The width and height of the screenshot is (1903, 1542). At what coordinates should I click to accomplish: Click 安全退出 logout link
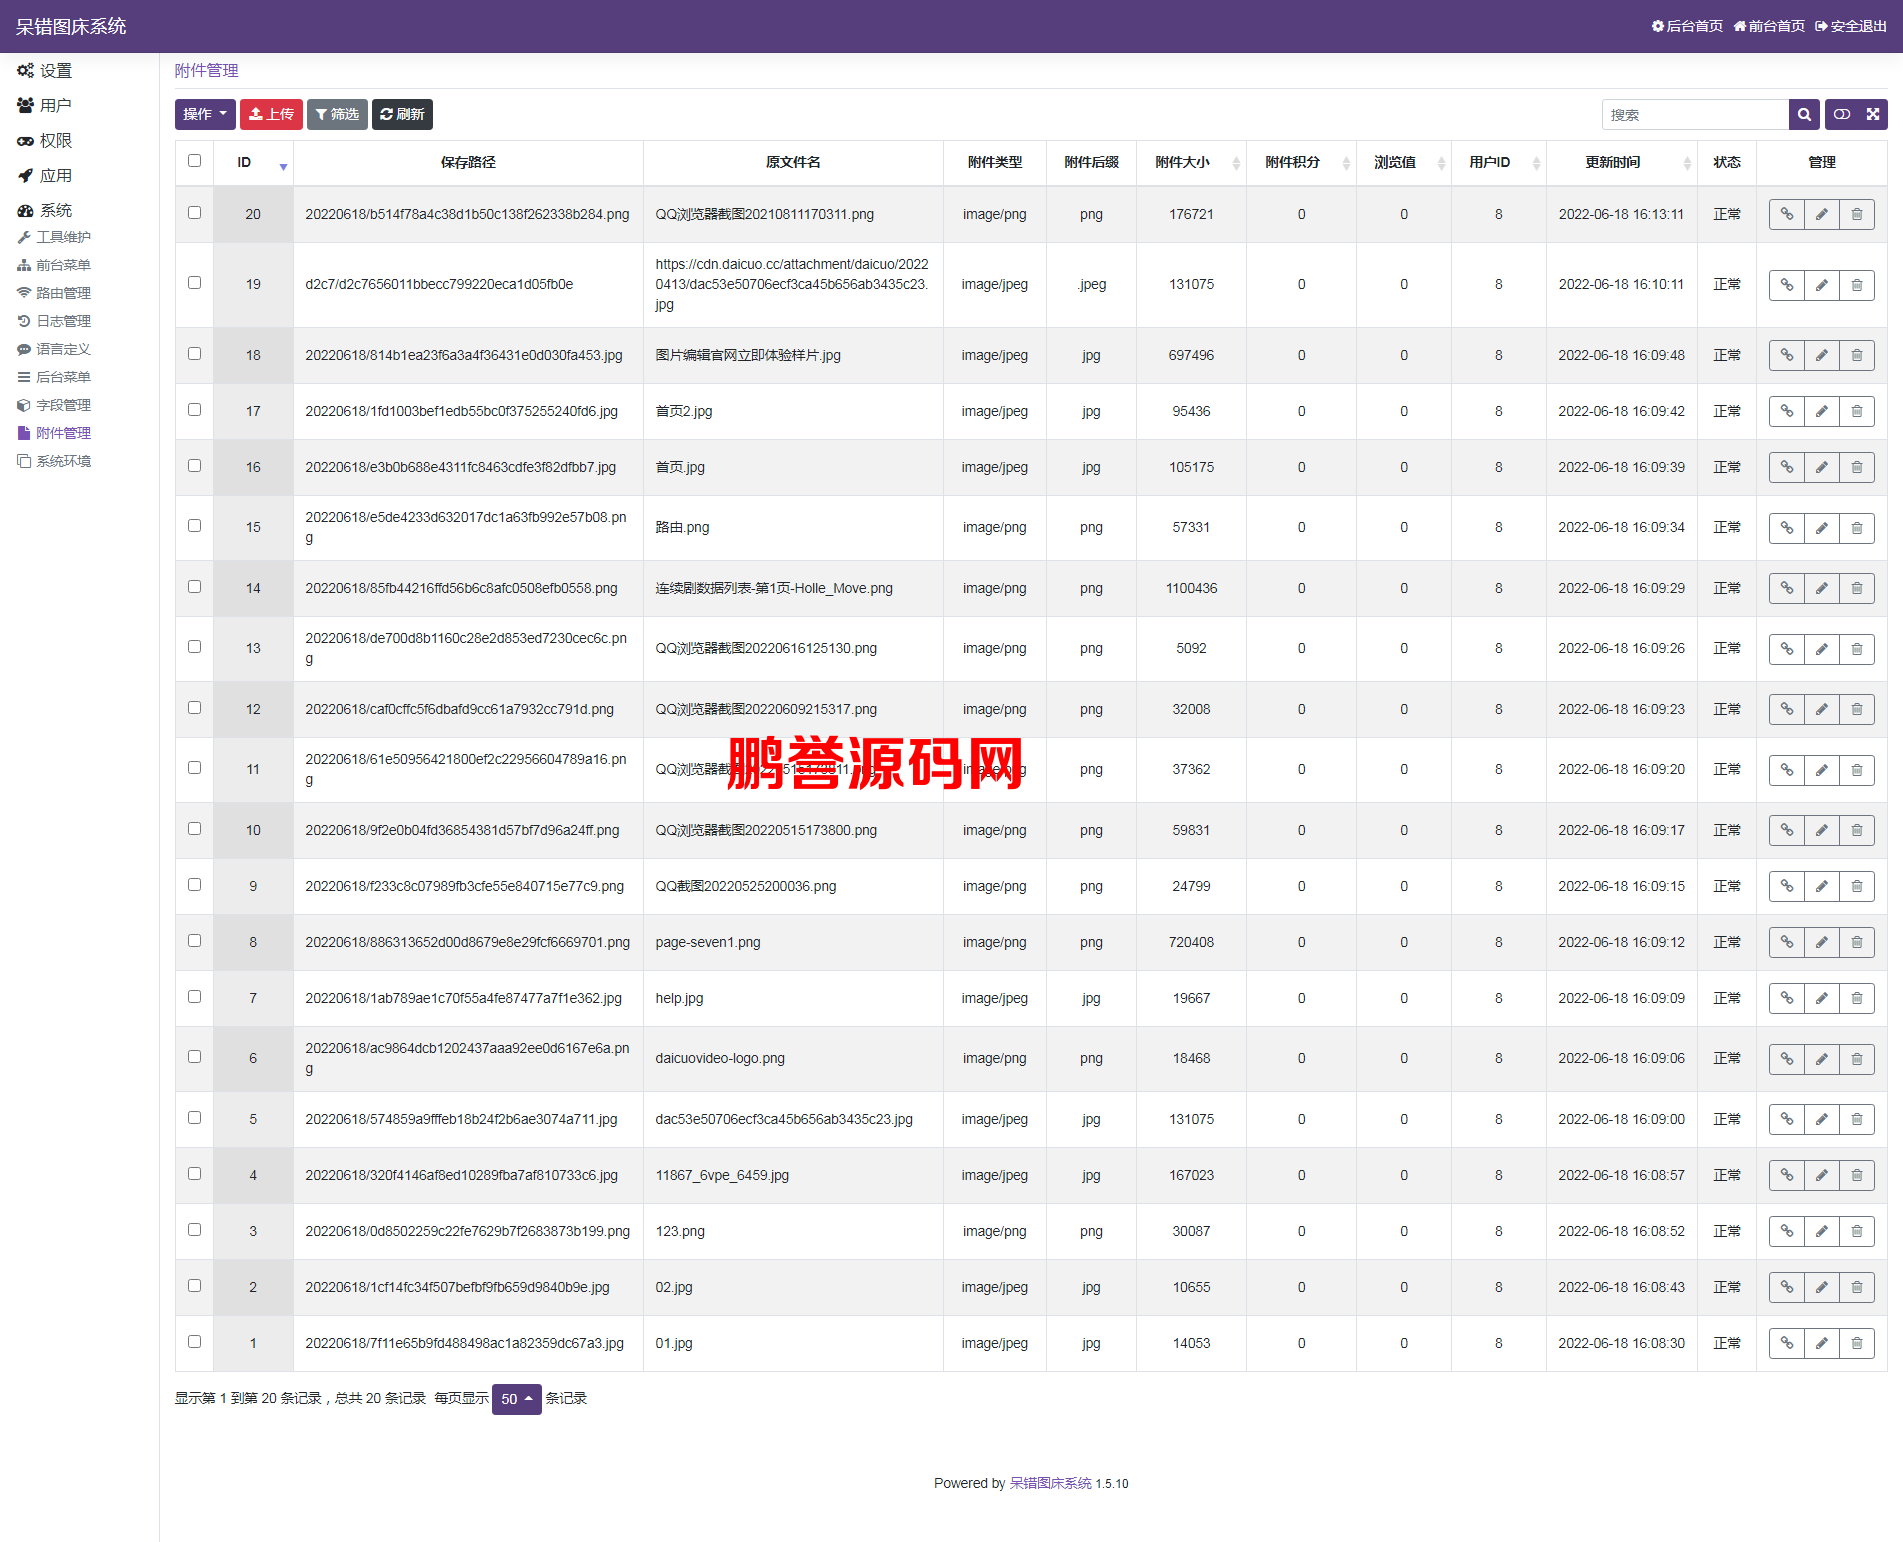[x=1851, y=26]
